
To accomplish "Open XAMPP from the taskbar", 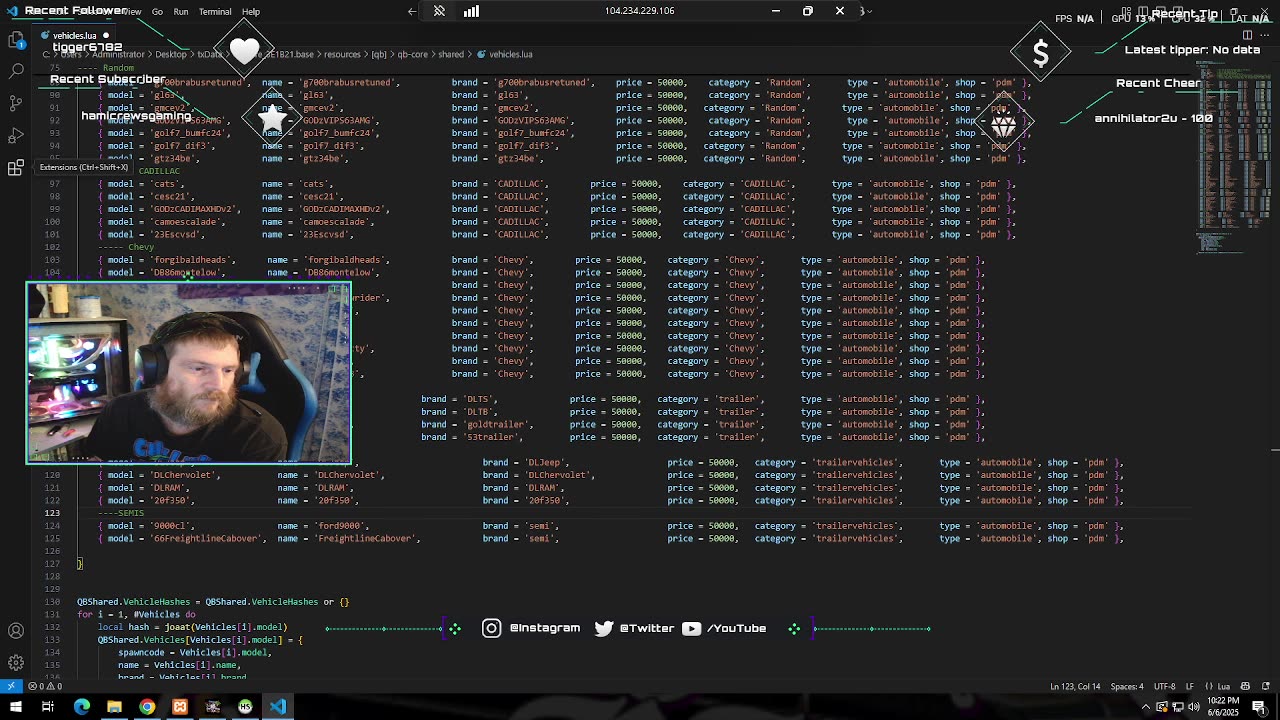I will [x=180, y=707].
